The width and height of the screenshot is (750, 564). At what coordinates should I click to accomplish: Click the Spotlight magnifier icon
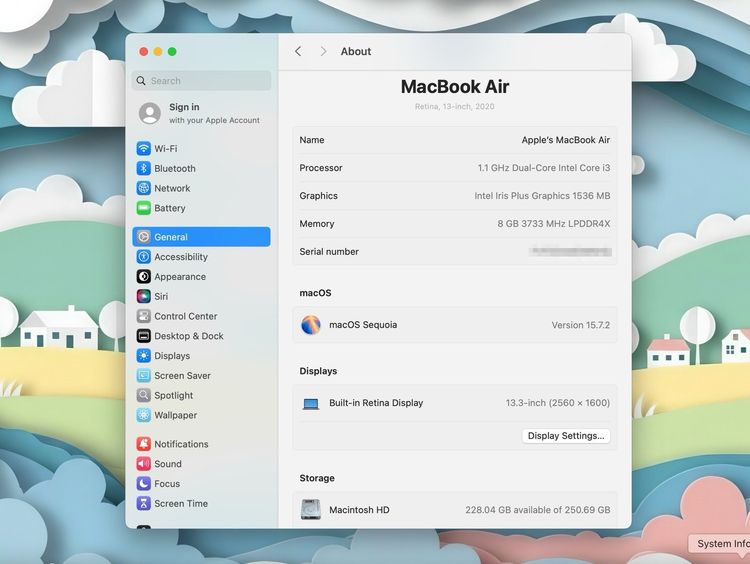(143, 395)
